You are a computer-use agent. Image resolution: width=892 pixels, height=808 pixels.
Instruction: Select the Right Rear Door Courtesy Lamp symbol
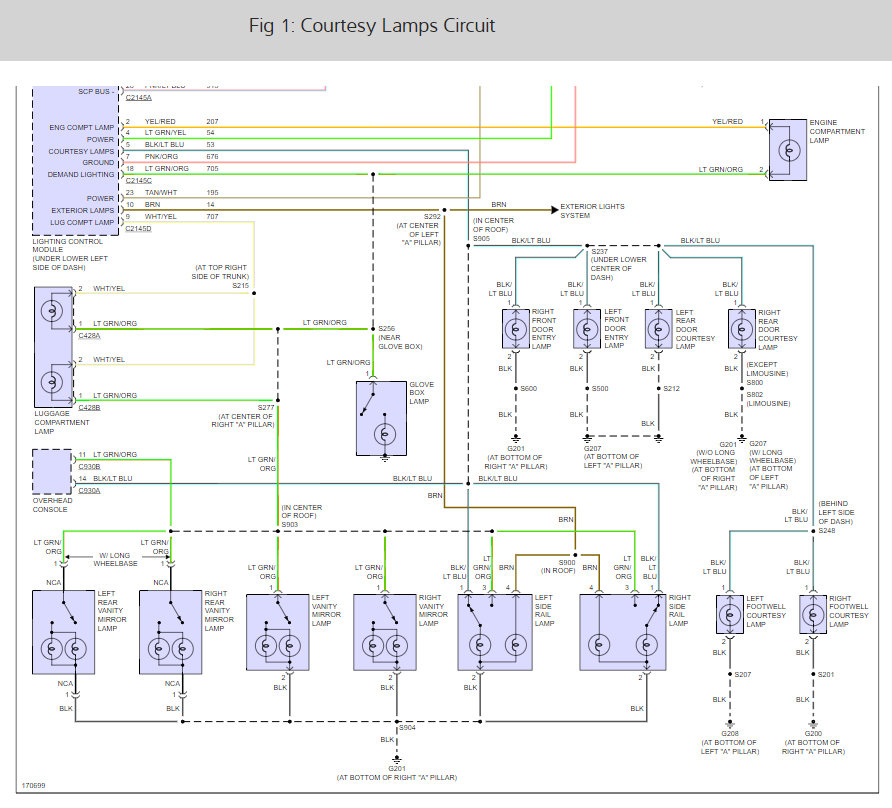[x=742, y=329]
